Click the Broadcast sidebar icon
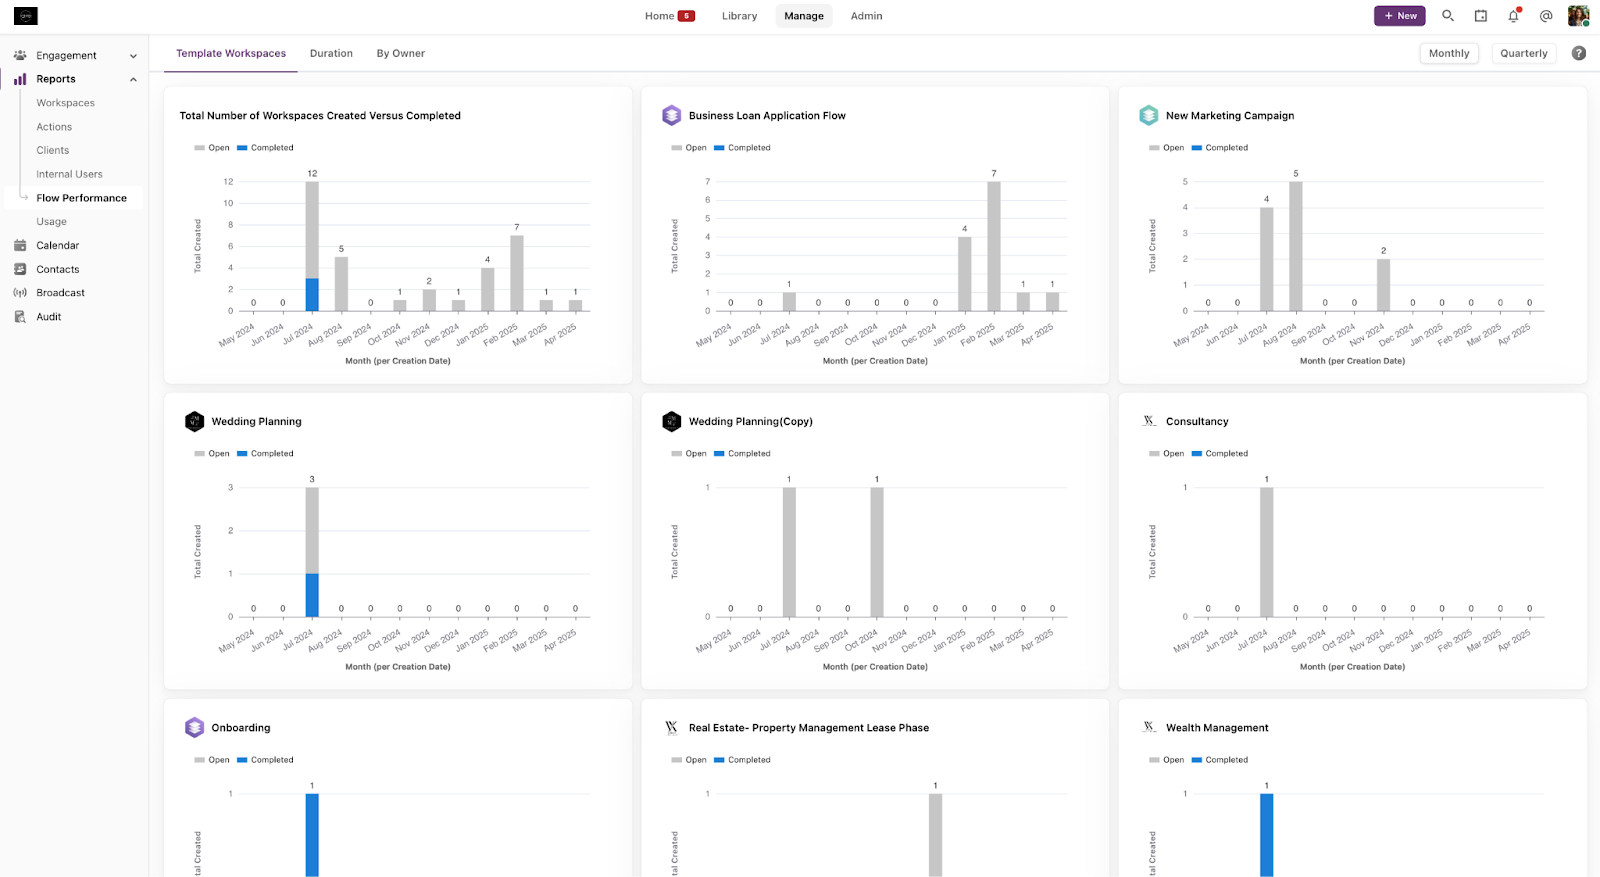Screen dimensions: 1600x877 coord(20,293)
